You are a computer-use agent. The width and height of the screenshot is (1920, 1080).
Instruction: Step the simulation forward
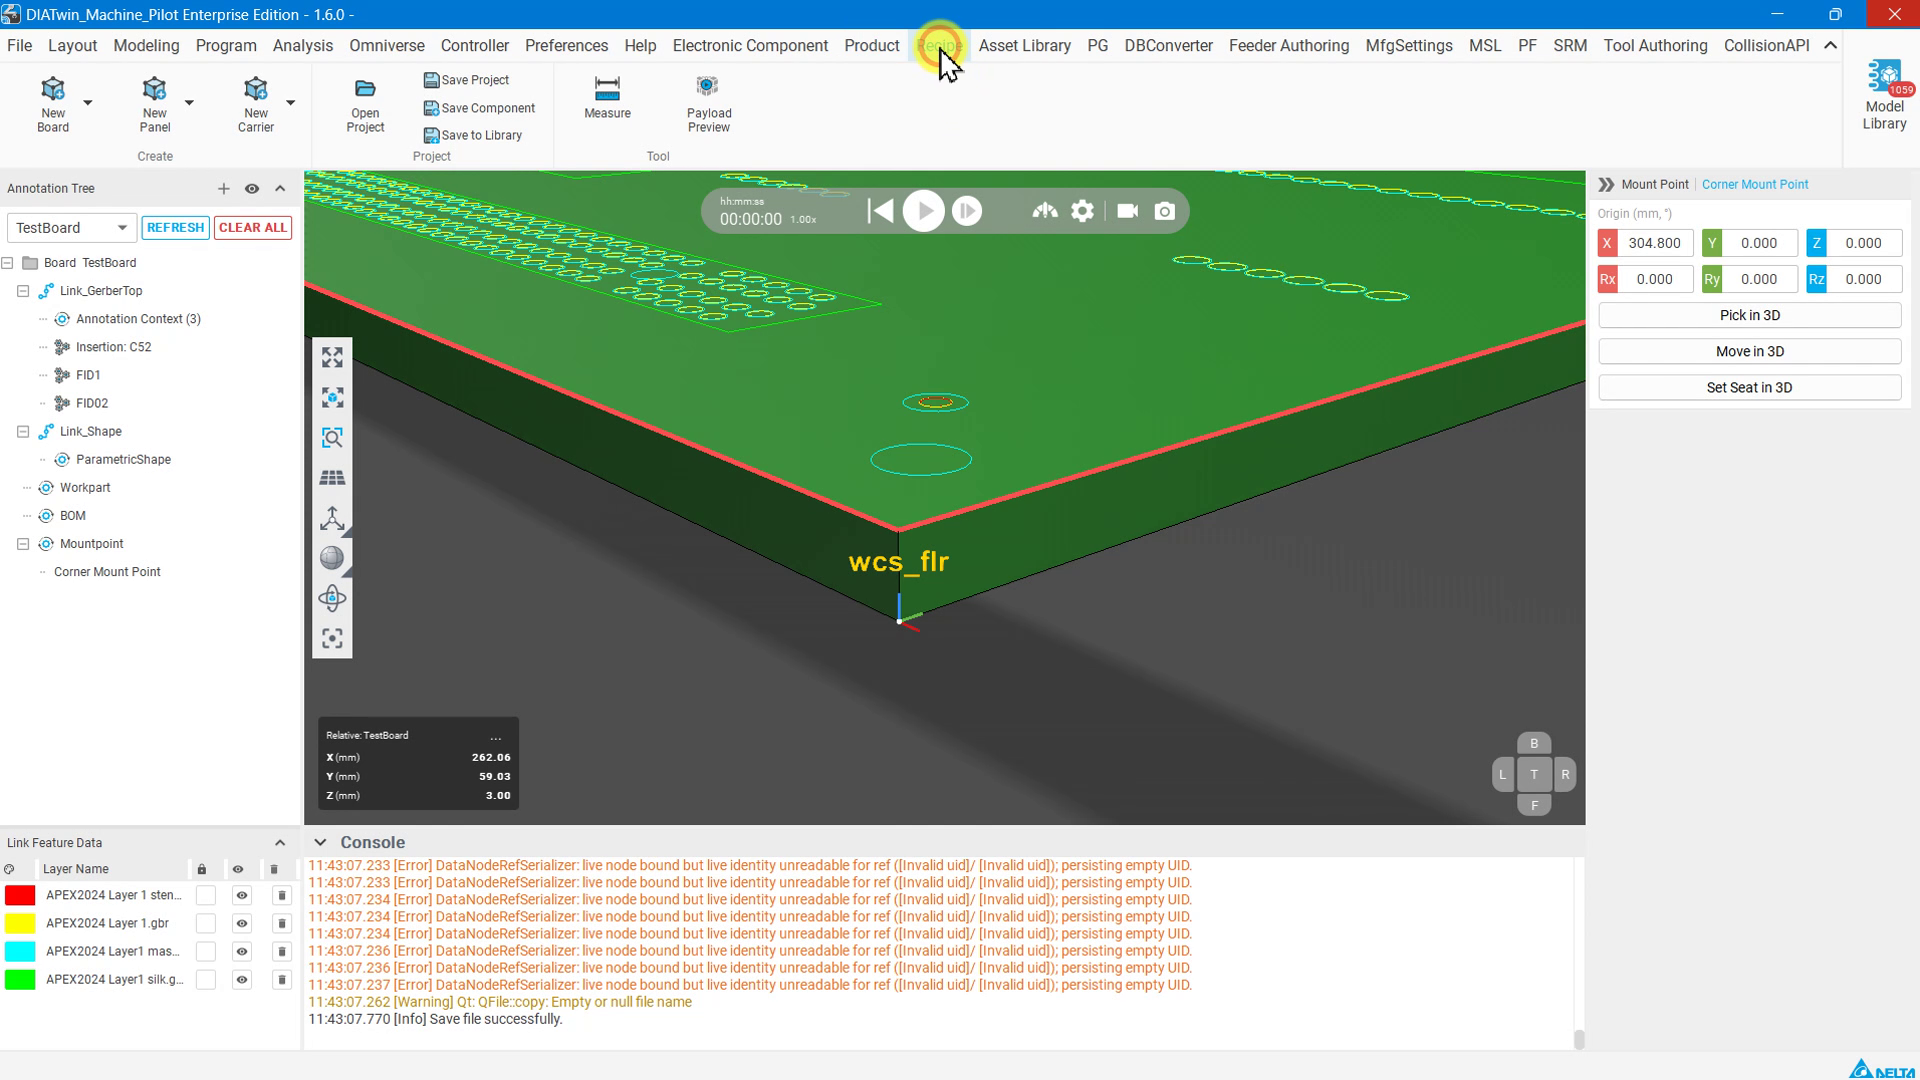(x=967, y=211)
